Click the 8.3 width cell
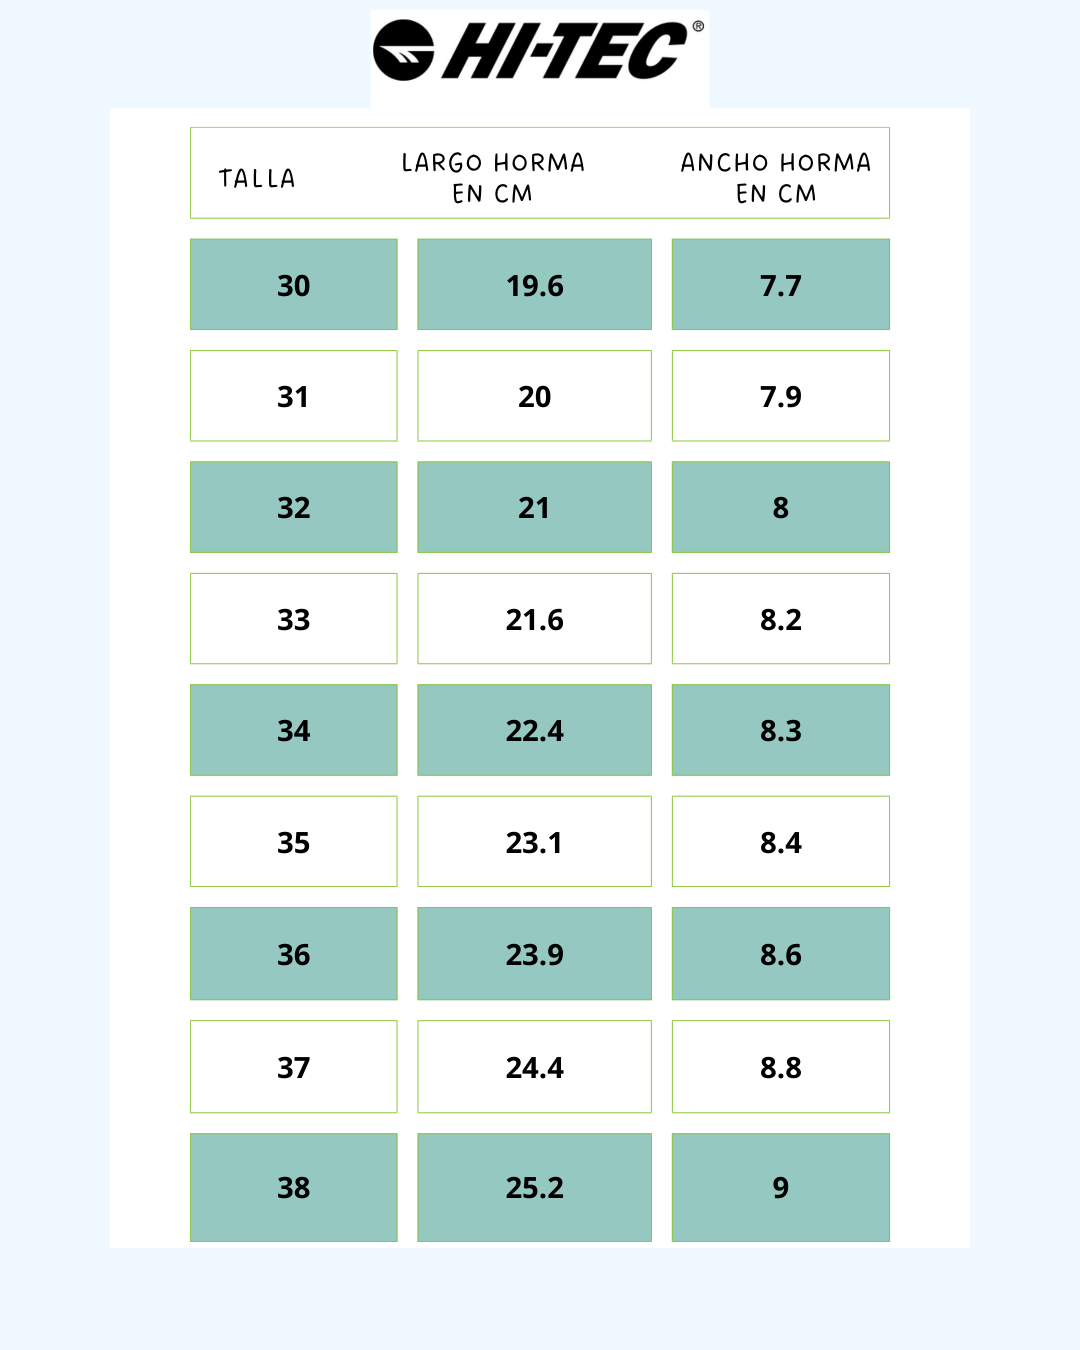The image size is (1080, 1350). [x=781, y=730]
